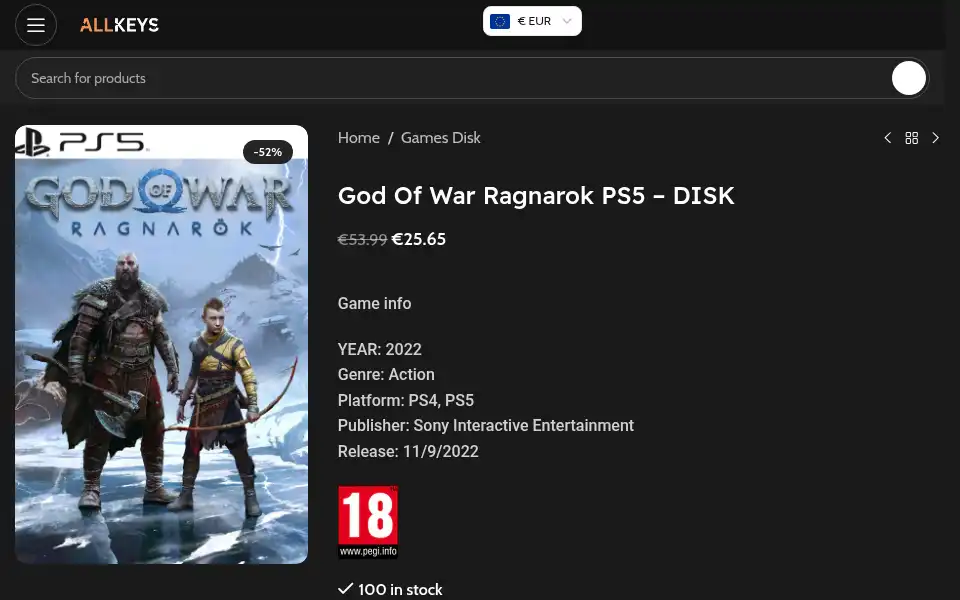Click the Release: 11/9/2022 line
Image resolution: width=960 pixels, height=600 pixels.
[408, 451]
